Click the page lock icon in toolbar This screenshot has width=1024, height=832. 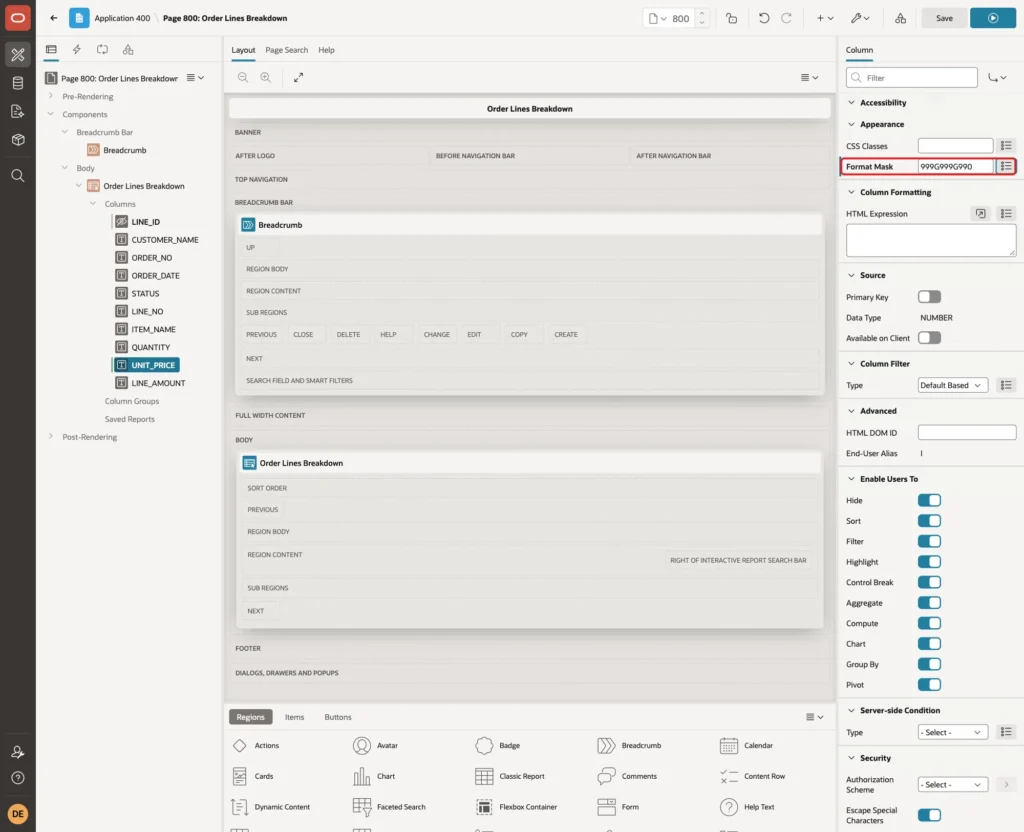click(731, 18)
